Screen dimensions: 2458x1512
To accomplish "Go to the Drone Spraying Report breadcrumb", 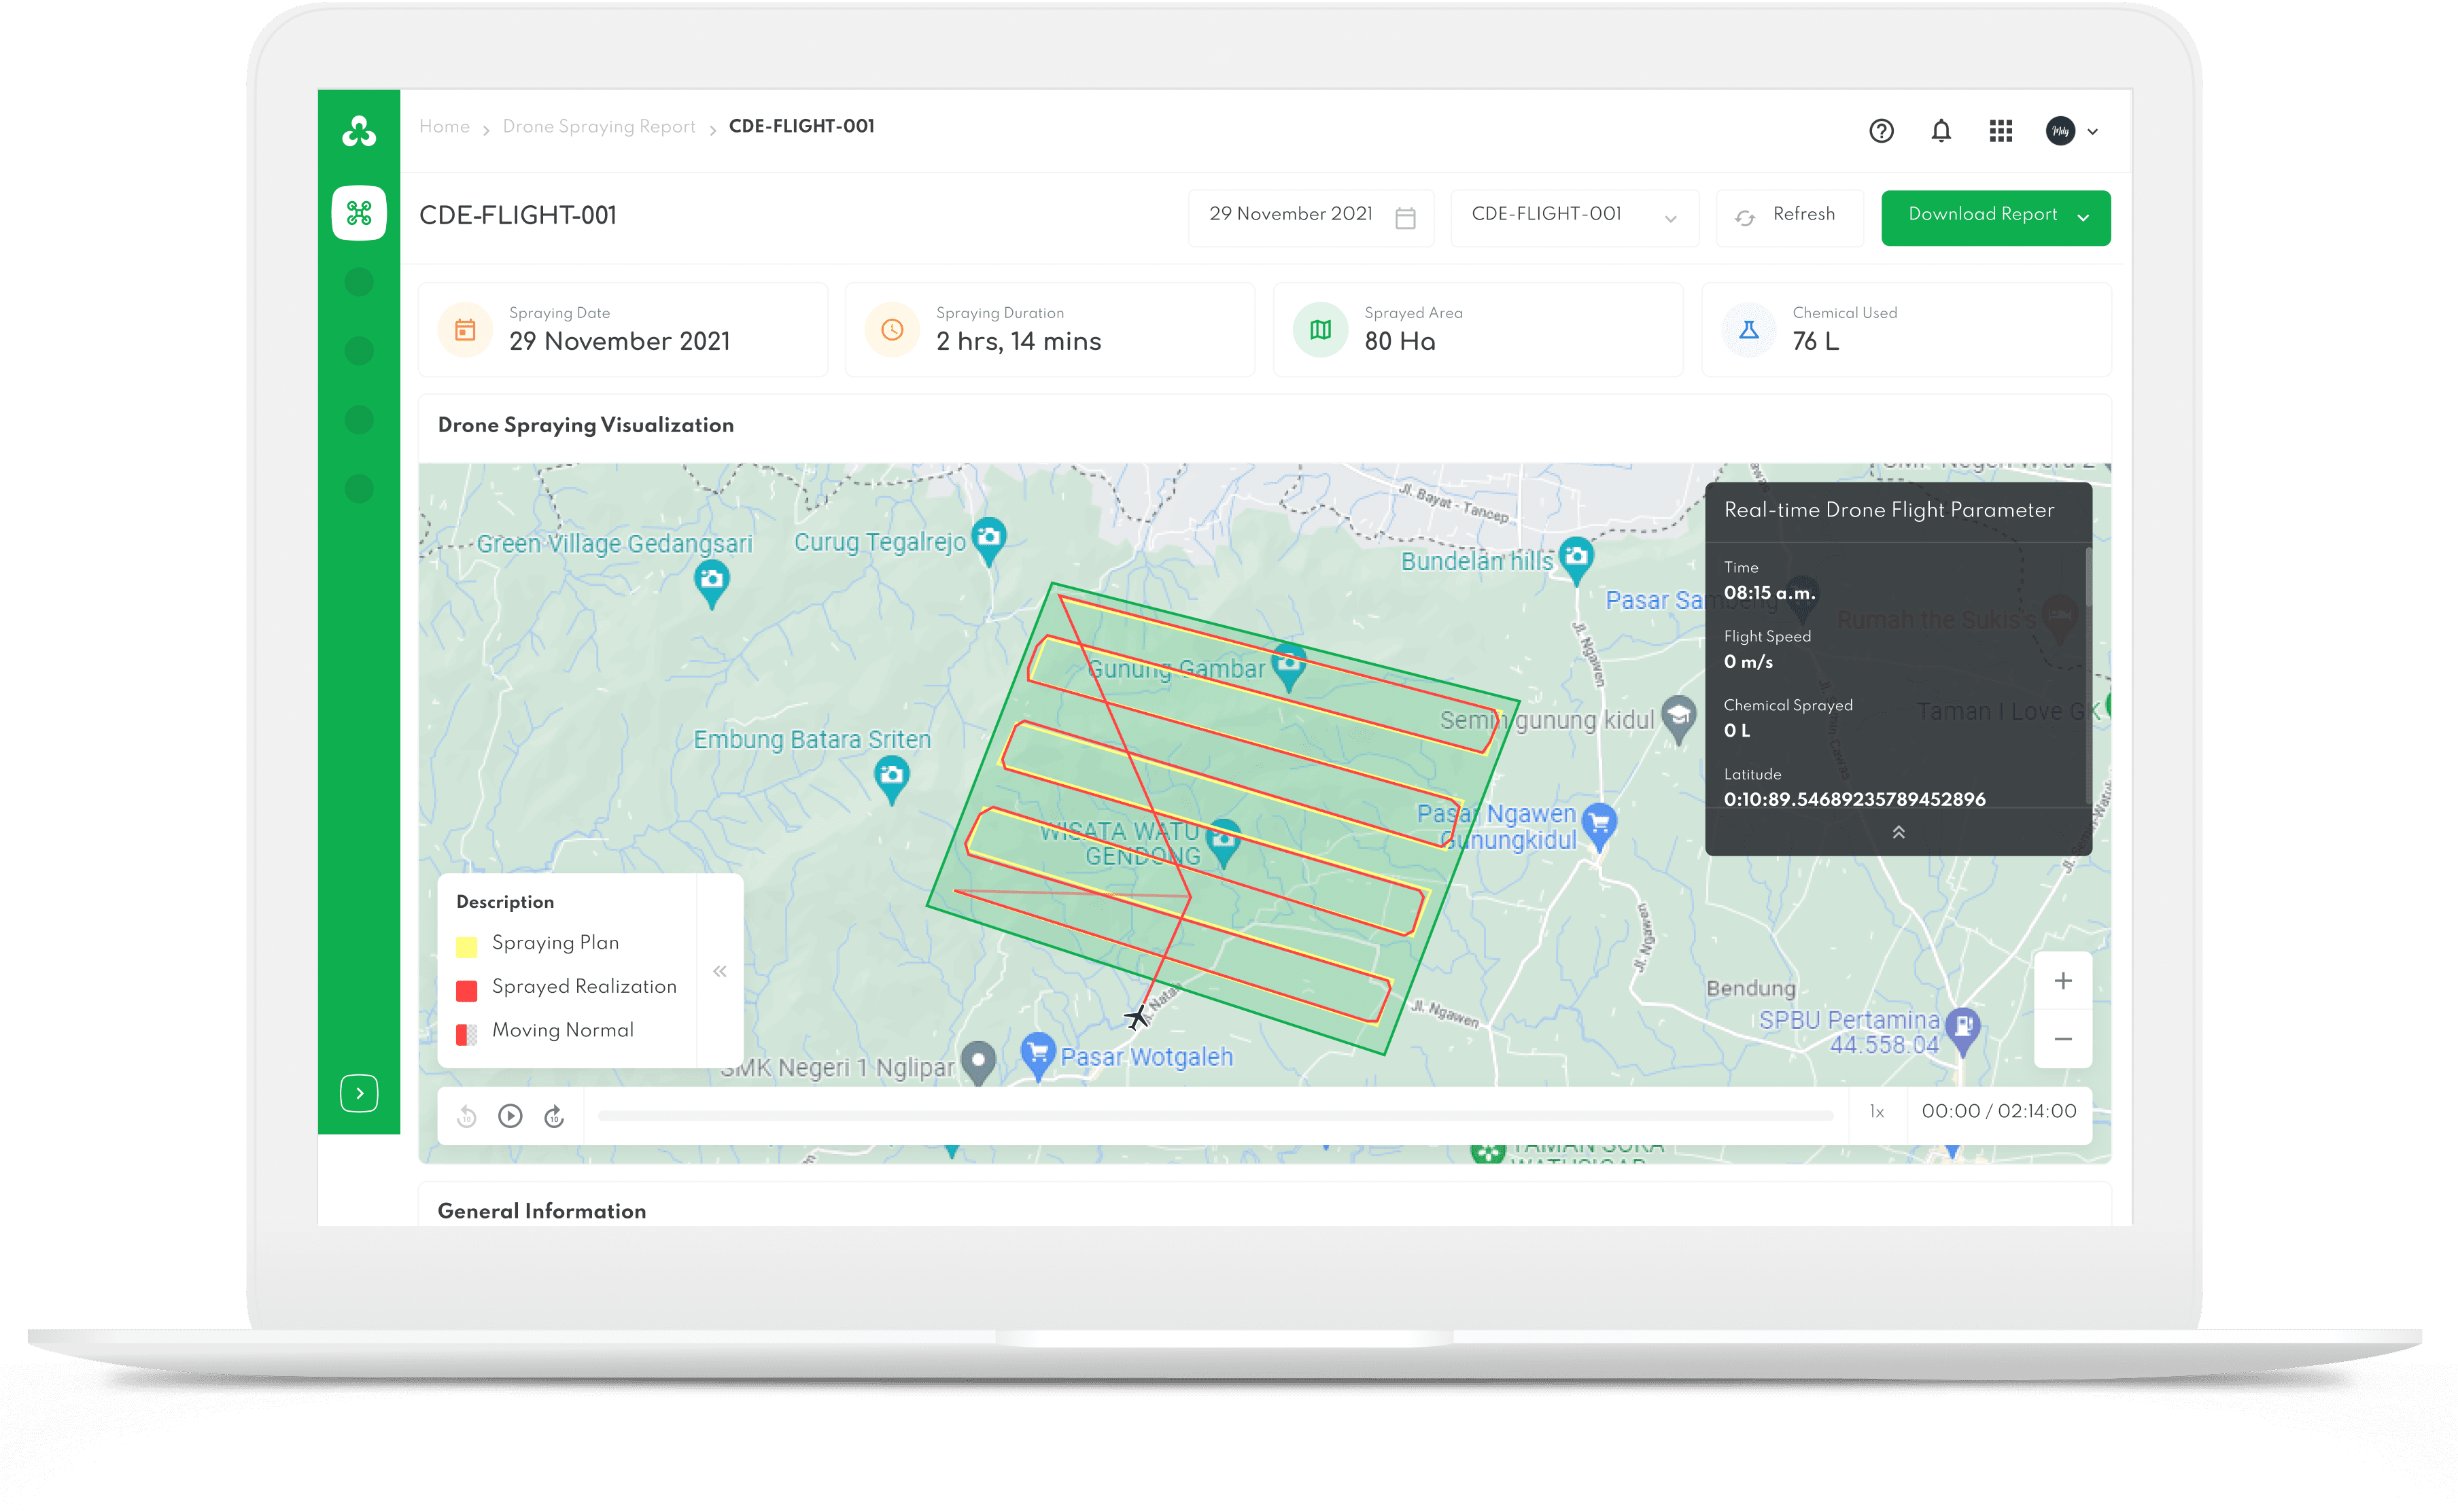I will (x=598, y=126).
